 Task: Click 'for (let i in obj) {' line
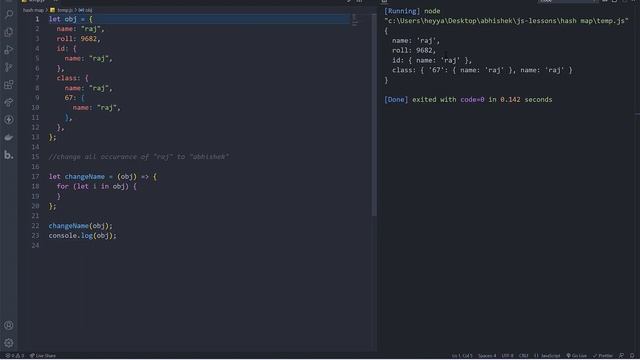(x=97, y=186)
